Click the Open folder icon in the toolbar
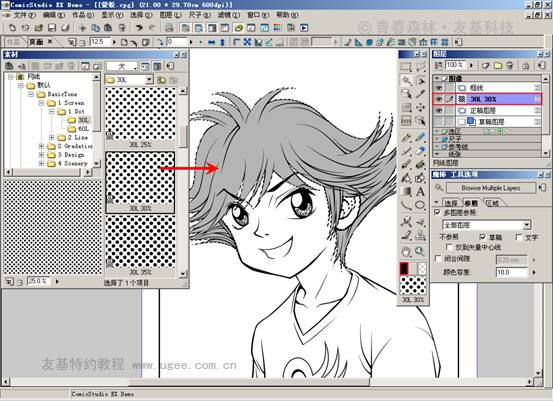Viewport: 553px width, 401px height. point(39,28)
